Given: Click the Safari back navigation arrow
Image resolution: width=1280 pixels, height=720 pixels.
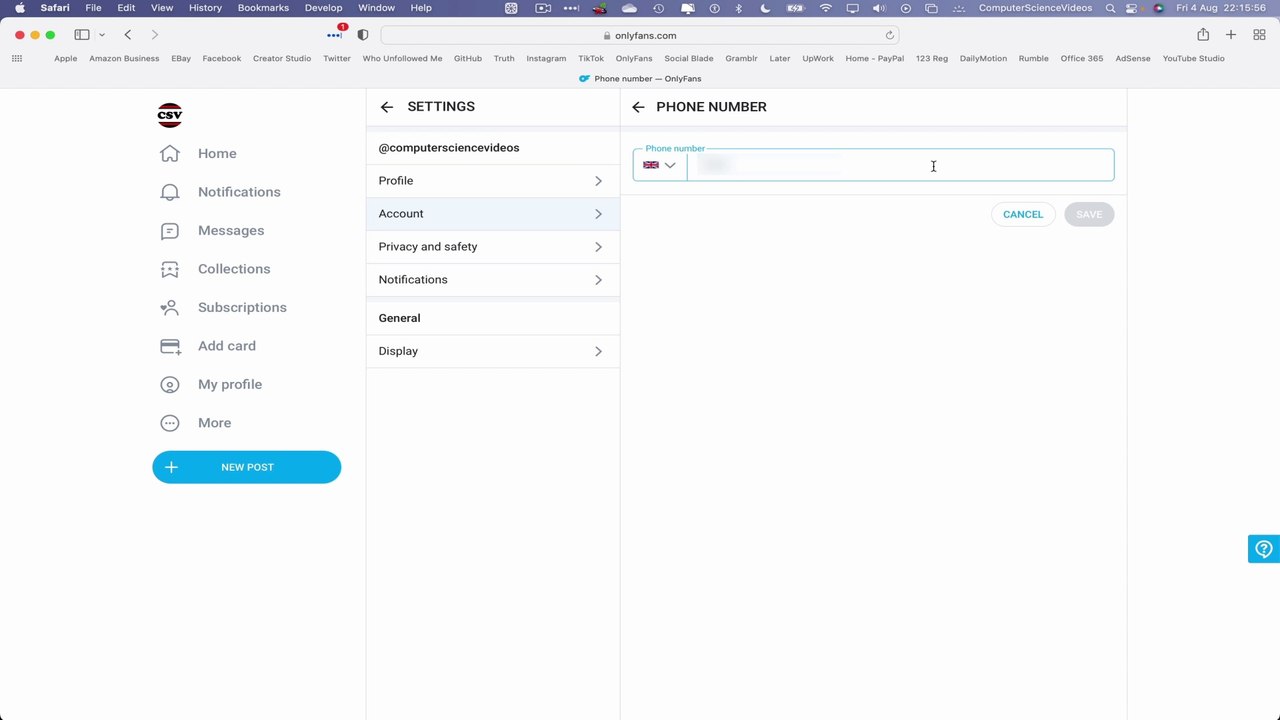Looking at the screenshot, I should pyautogui.click(x=128, y=35).
